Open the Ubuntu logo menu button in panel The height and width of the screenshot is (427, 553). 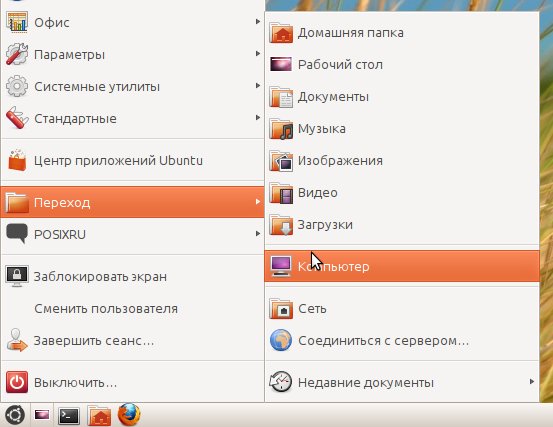15,415
